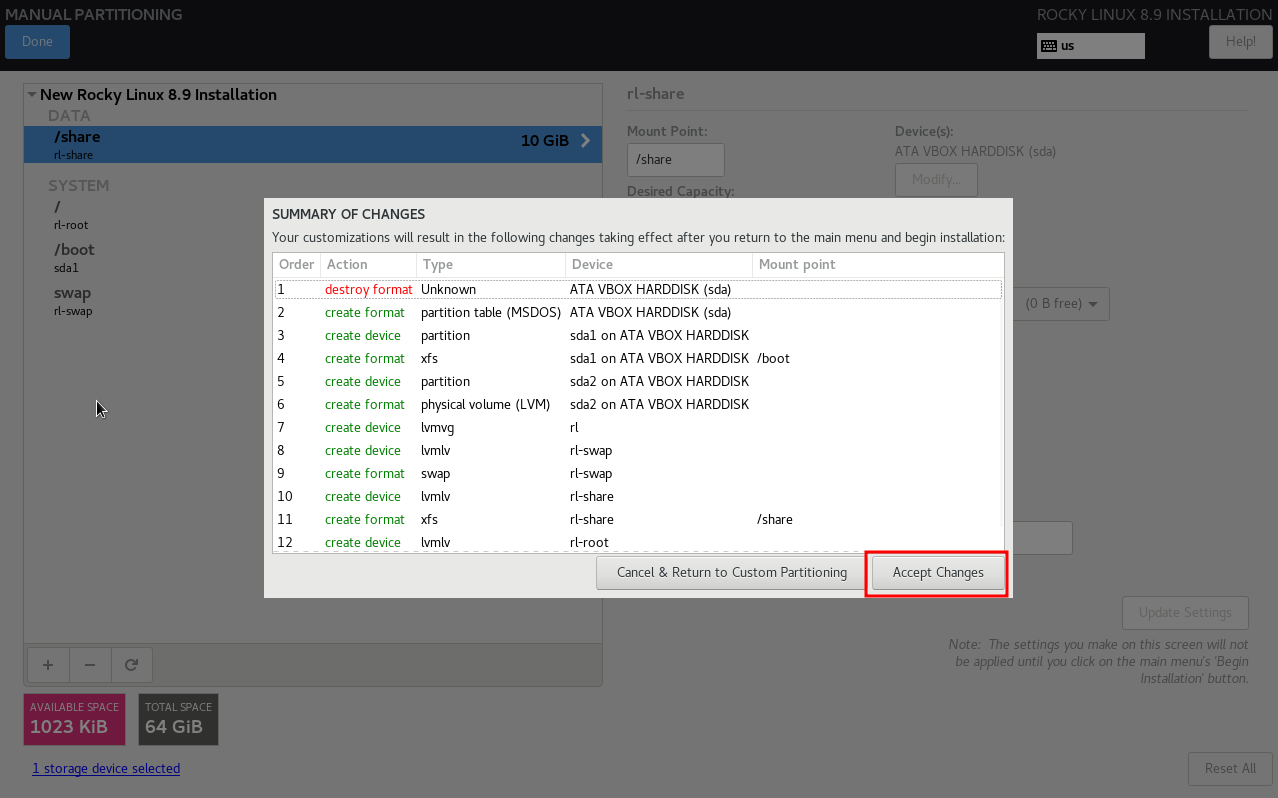Click Reset All button
The height and width of the screenshot is (798, 1278).
coord(1230,769)
